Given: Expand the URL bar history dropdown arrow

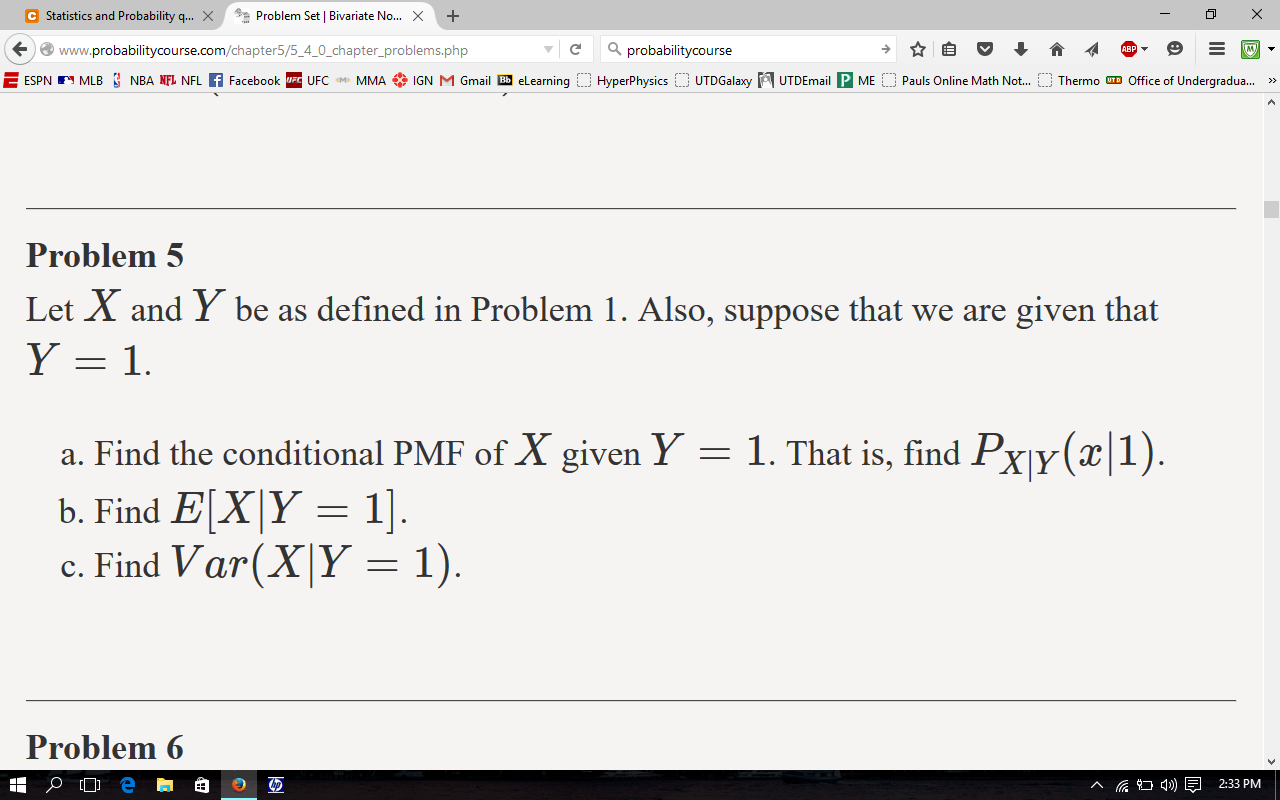Looking at the screenshot, I should click(548, 50).
